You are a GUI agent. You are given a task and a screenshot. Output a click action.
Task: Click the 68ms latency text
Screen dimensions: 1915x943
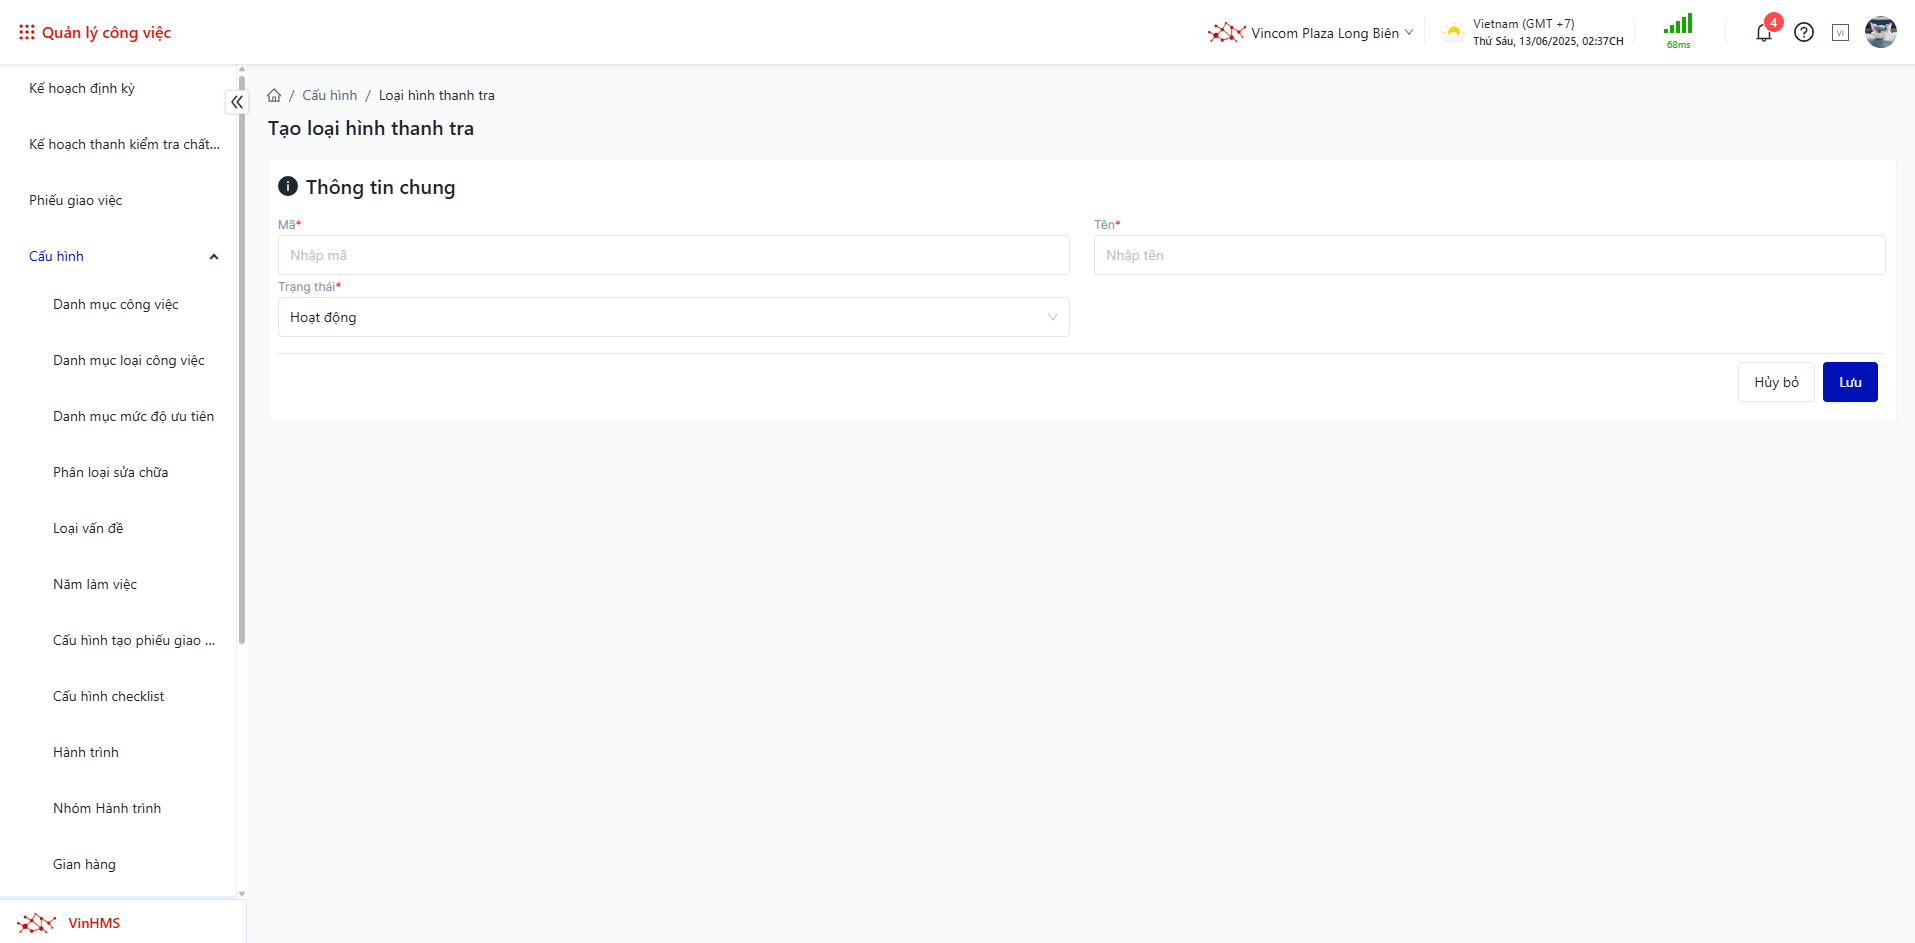pos(1679,45)
